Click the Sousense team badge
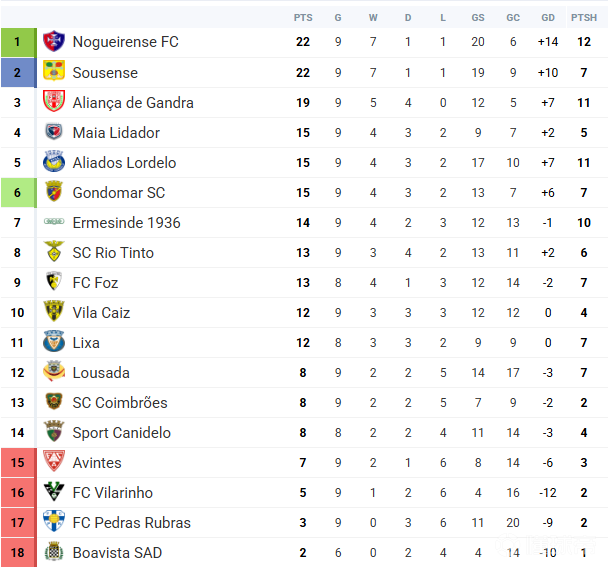The width and height of the screenshot is (608, 567). click(54, 72)
